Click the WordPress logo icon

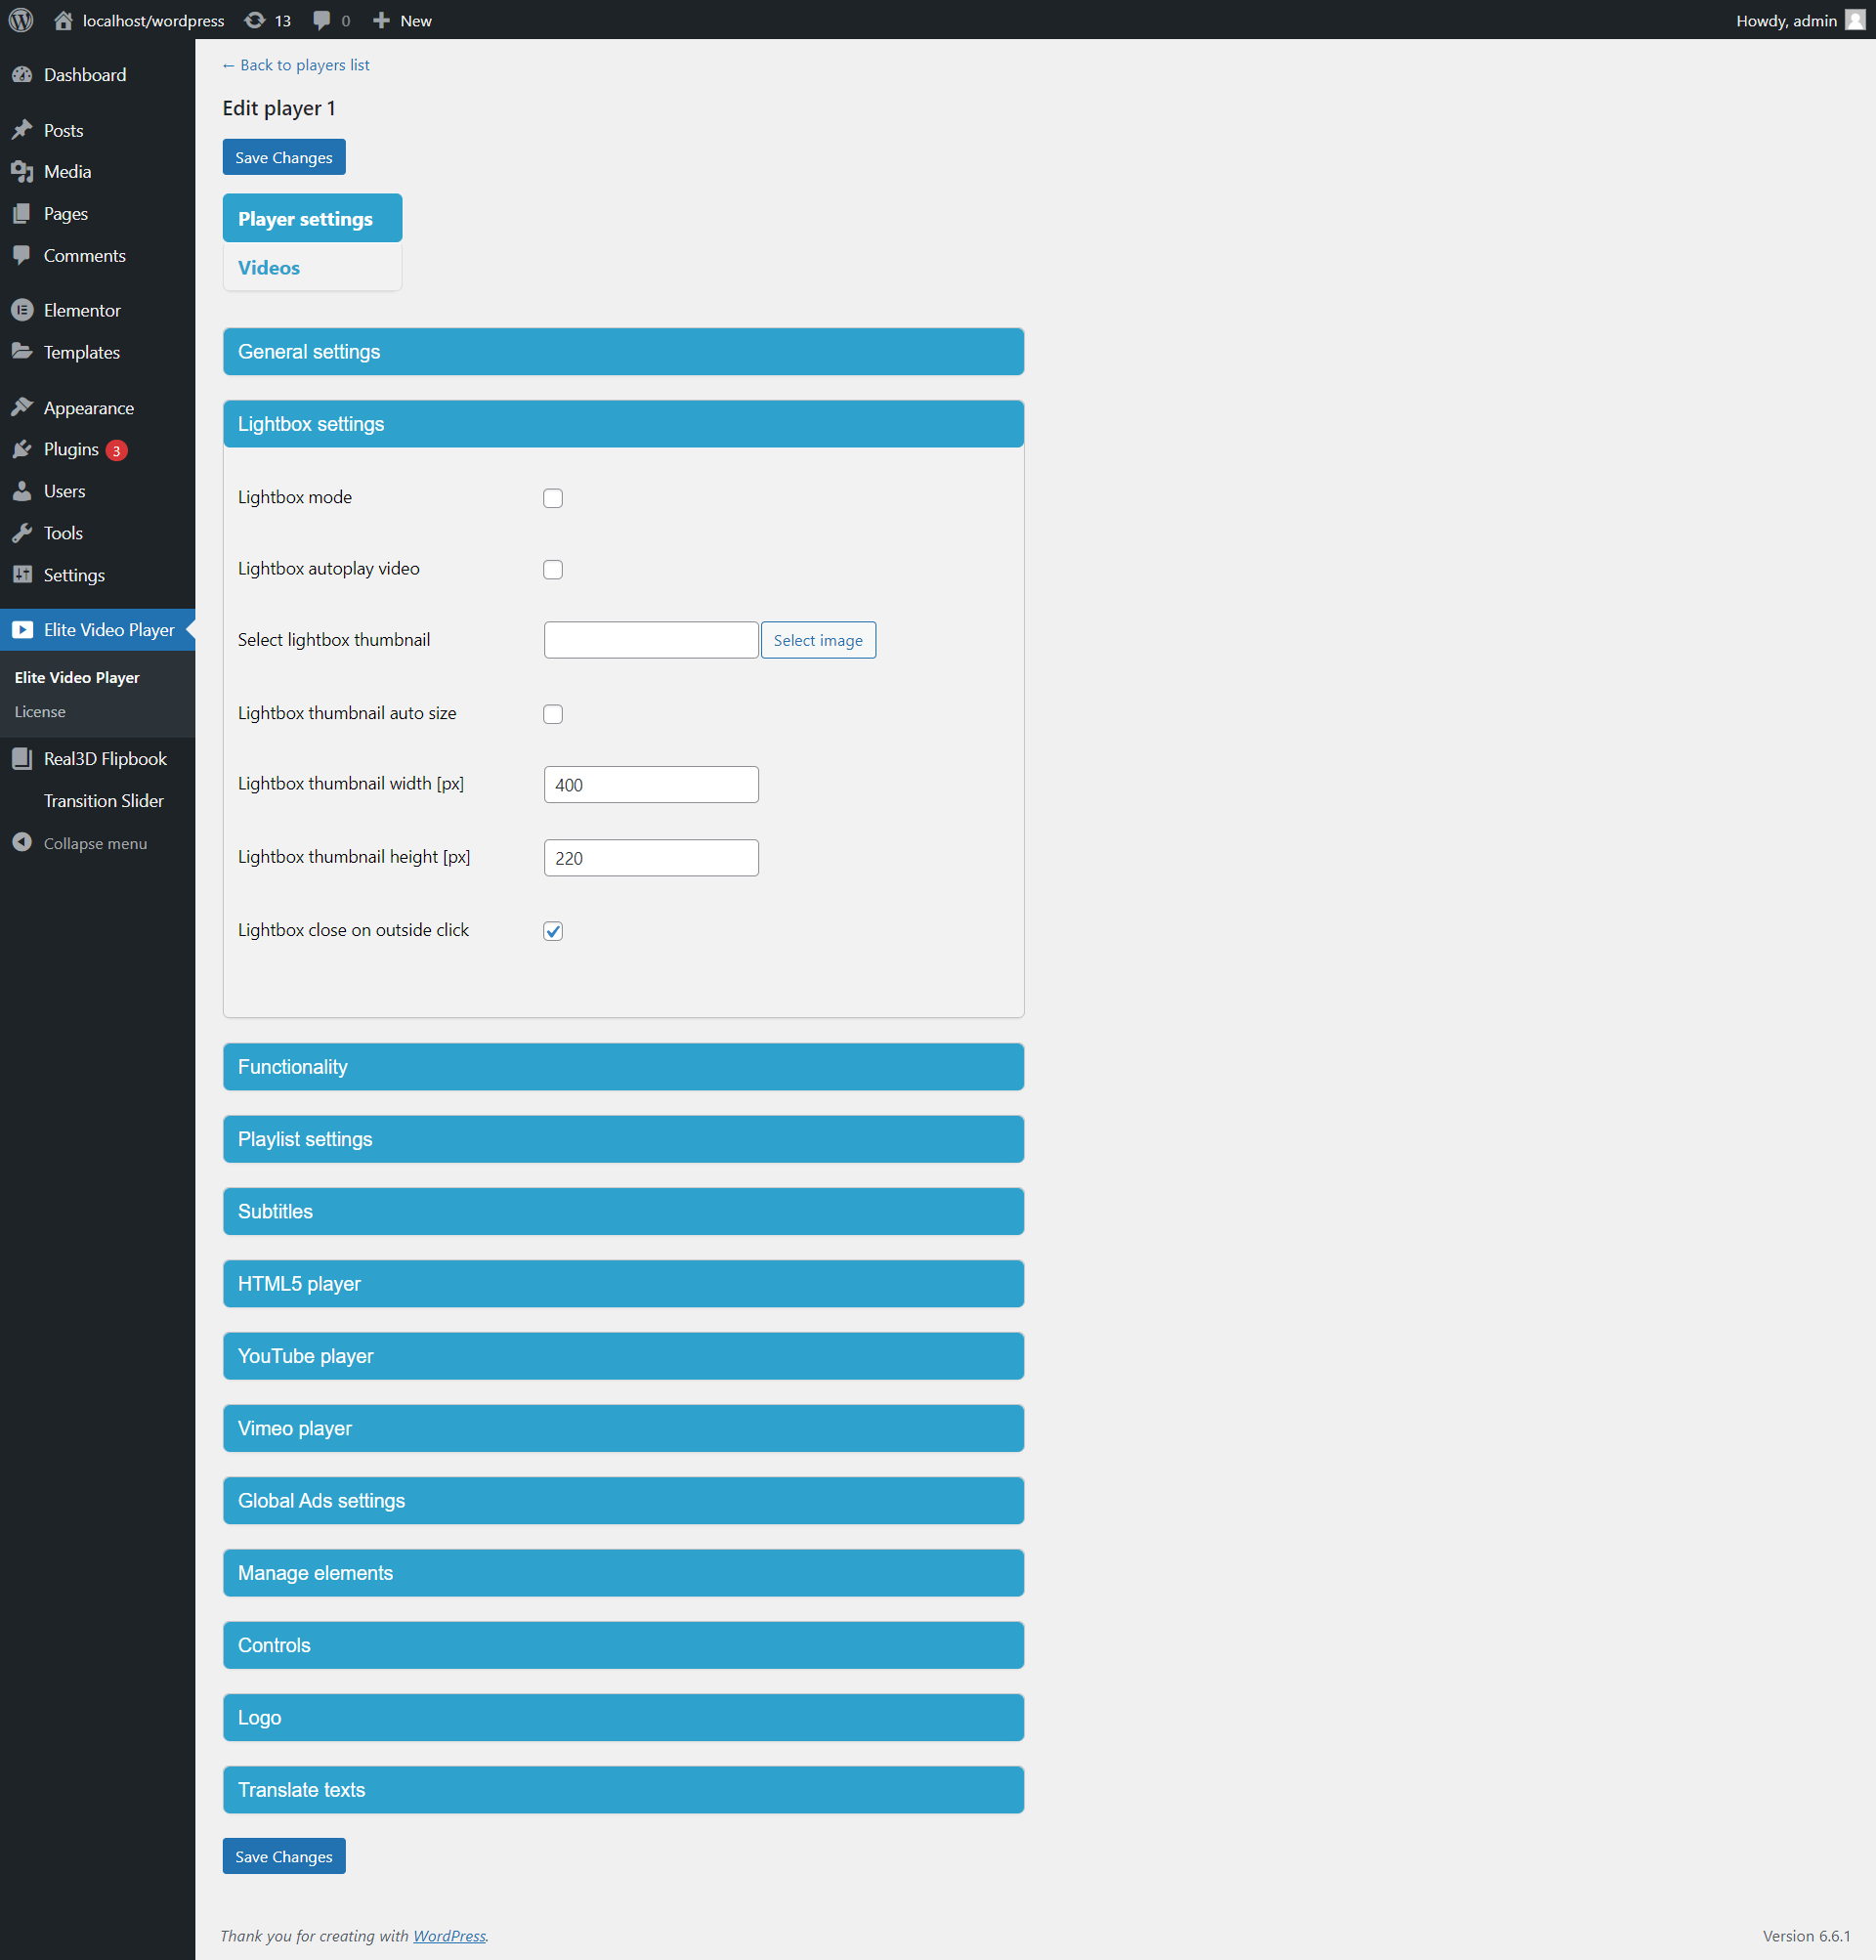[21, 20]
